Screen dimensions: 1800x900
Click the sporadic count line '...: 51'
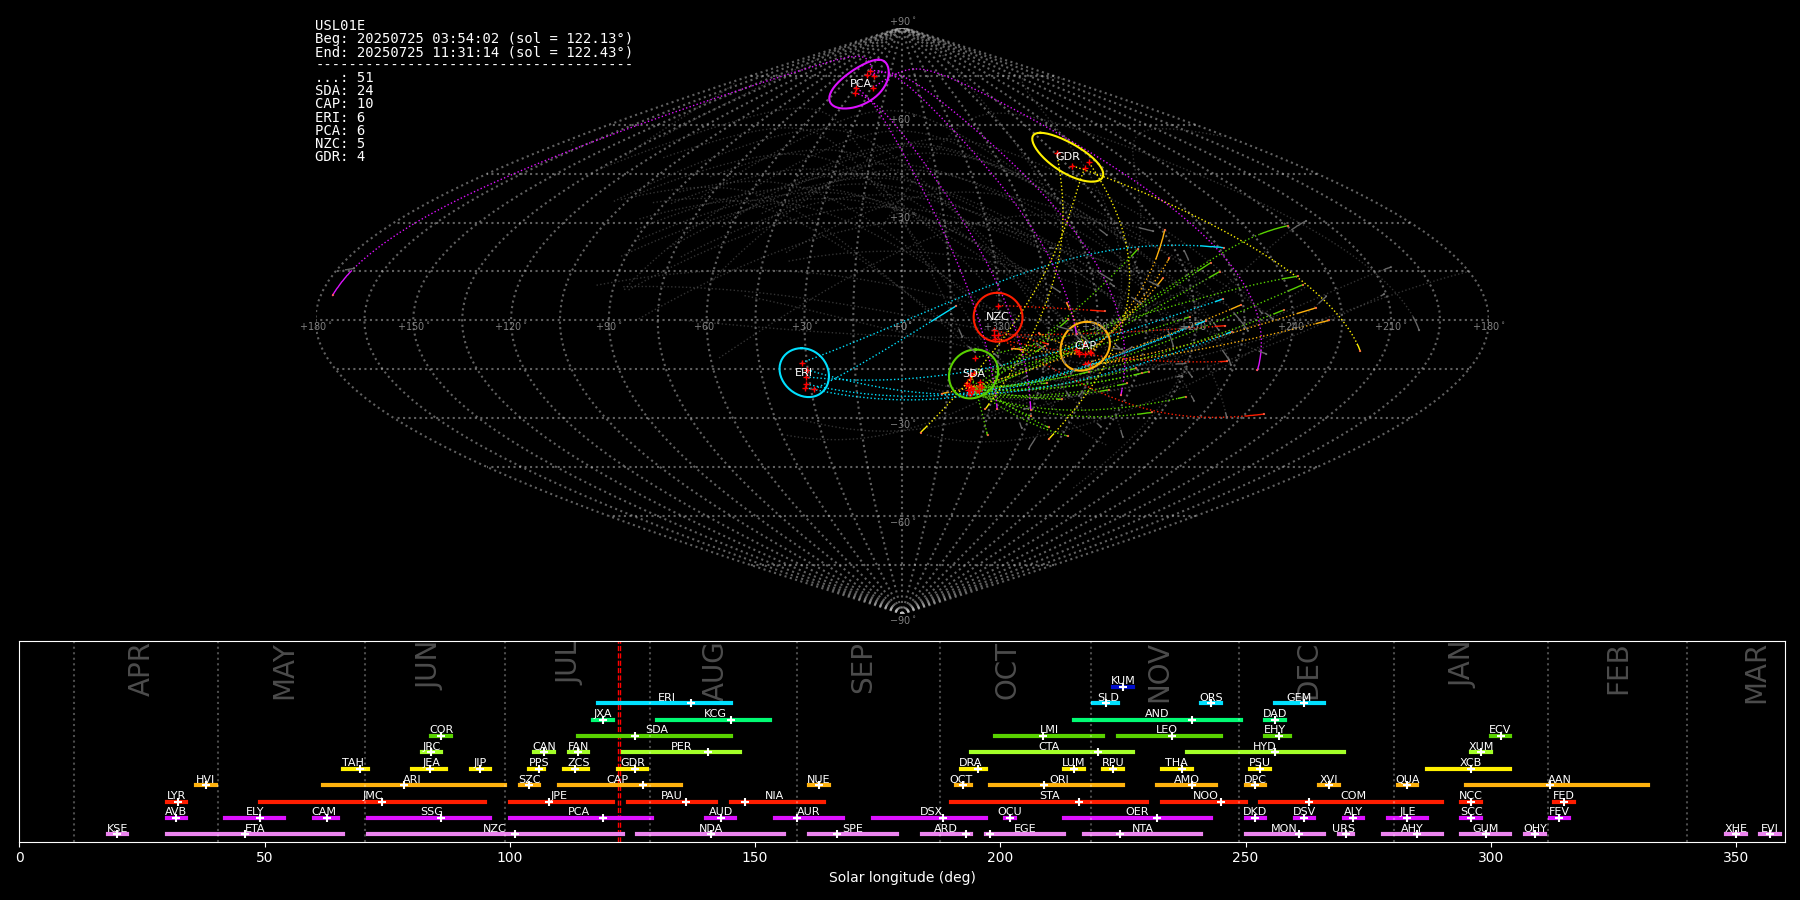tap(344, 77)
